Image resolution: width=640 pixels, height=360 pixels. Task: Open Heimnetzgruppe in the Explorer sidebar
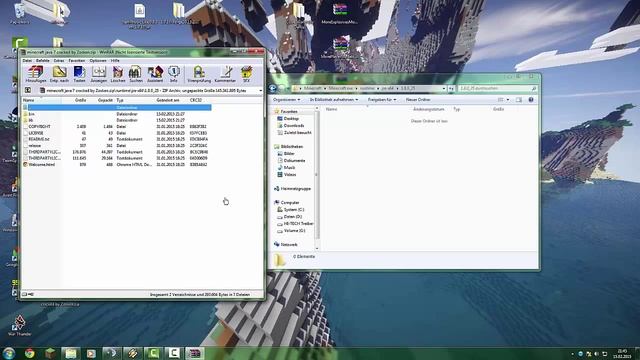(296, 189)
